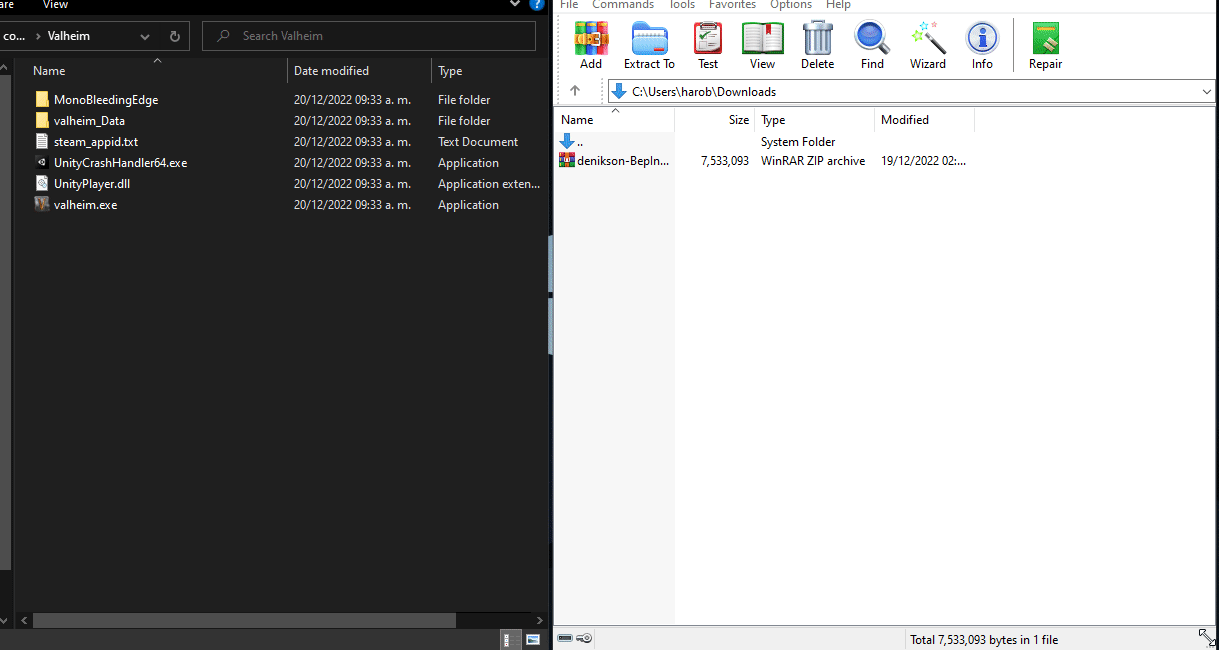The image size is (1219, 650).
Task: Select the folder named MonoBleedingEdge
Action: click(x=106, y=99)
